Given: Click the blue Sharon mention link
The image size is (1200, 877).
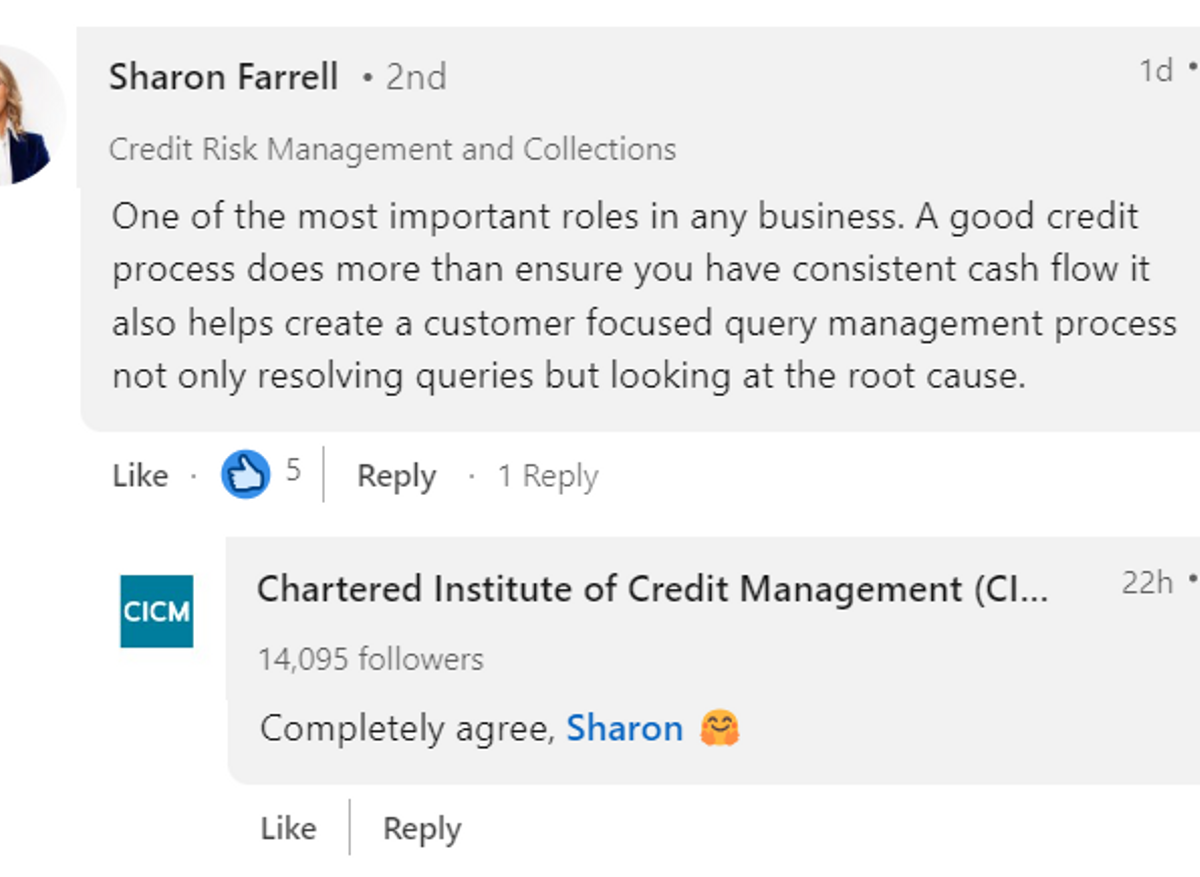Looking at the screenshot, I should coord(624,728).
